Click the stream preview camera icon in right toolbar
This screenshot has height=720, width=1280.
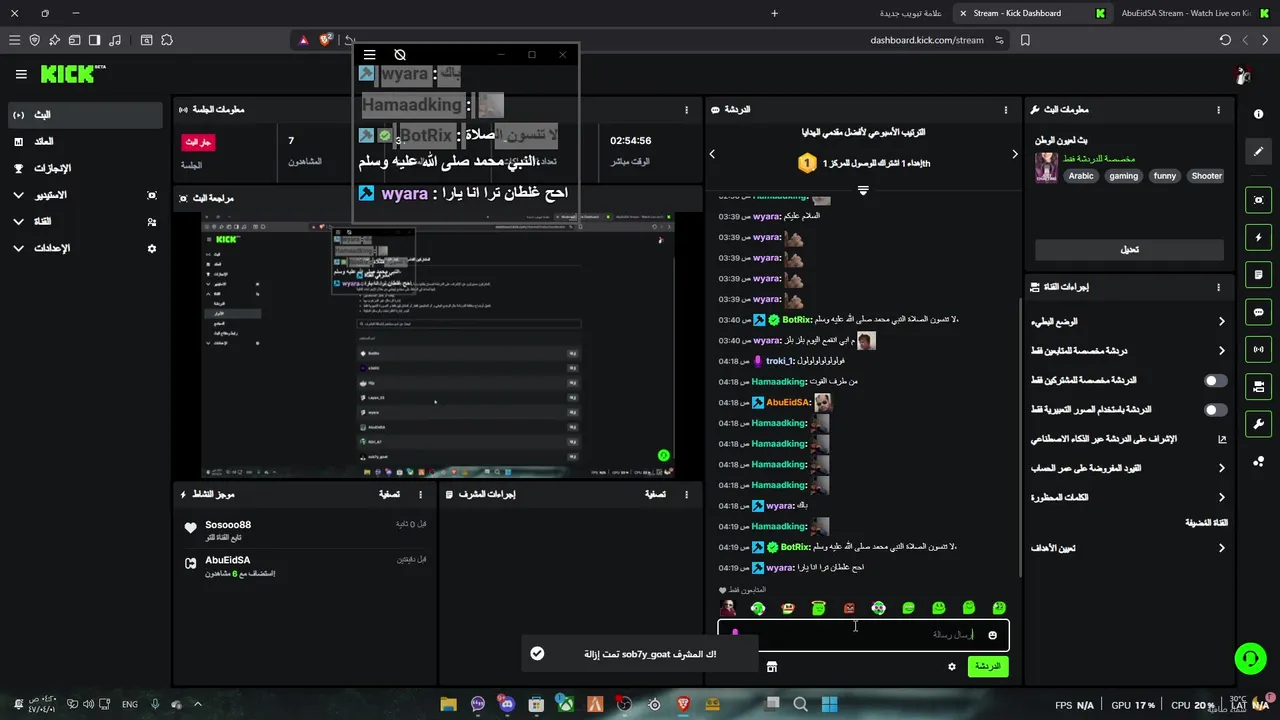(x=1258, y=200)
